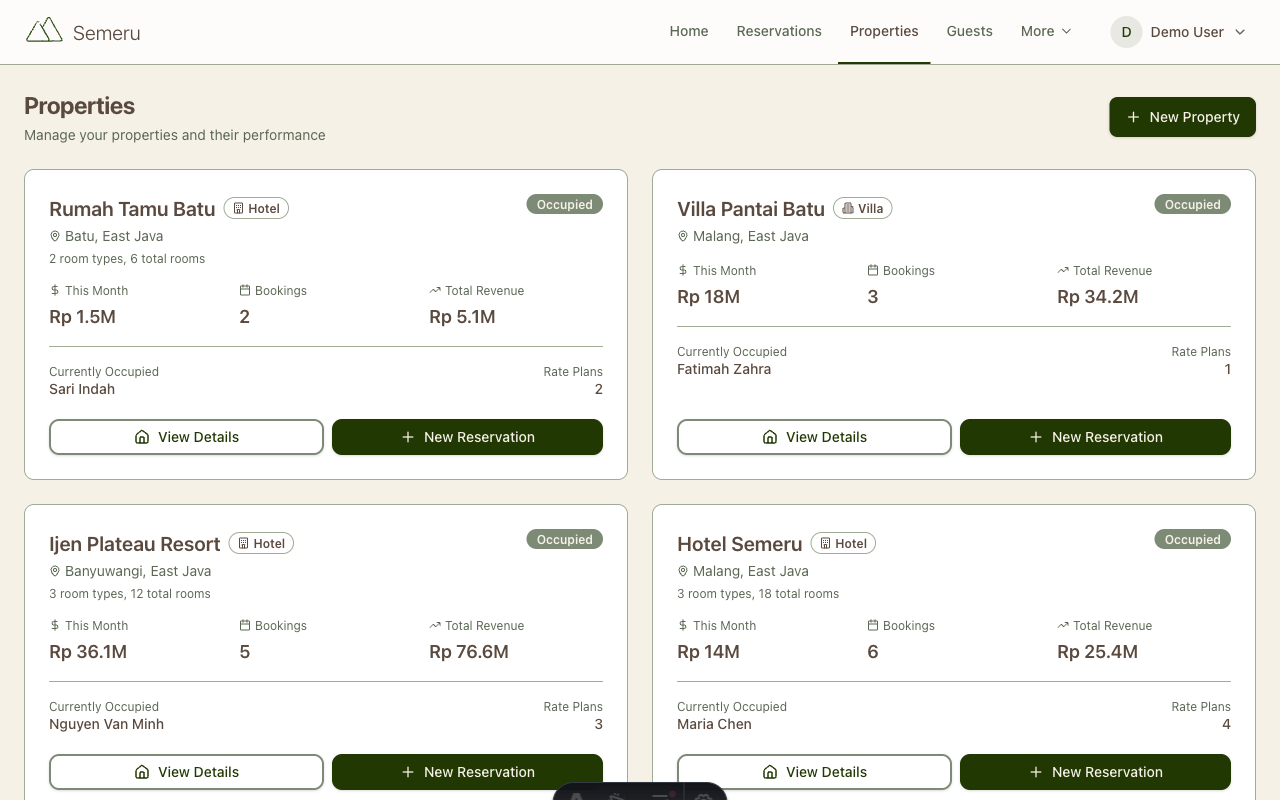Click the Occupied status on Villa Pantai Batu
This screenshot has width=1280, height=800.
point(1193,205)
